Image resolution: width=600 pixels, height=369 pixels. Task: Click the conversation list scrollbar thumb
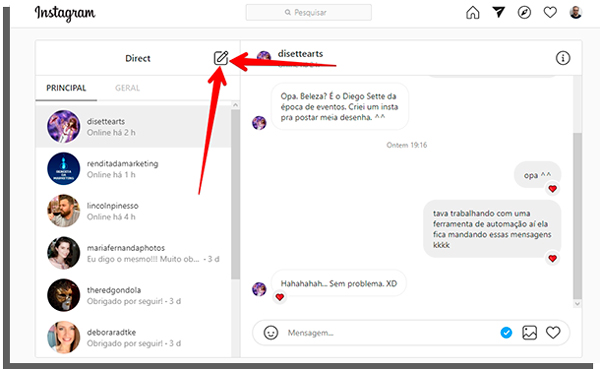(235, 194)
